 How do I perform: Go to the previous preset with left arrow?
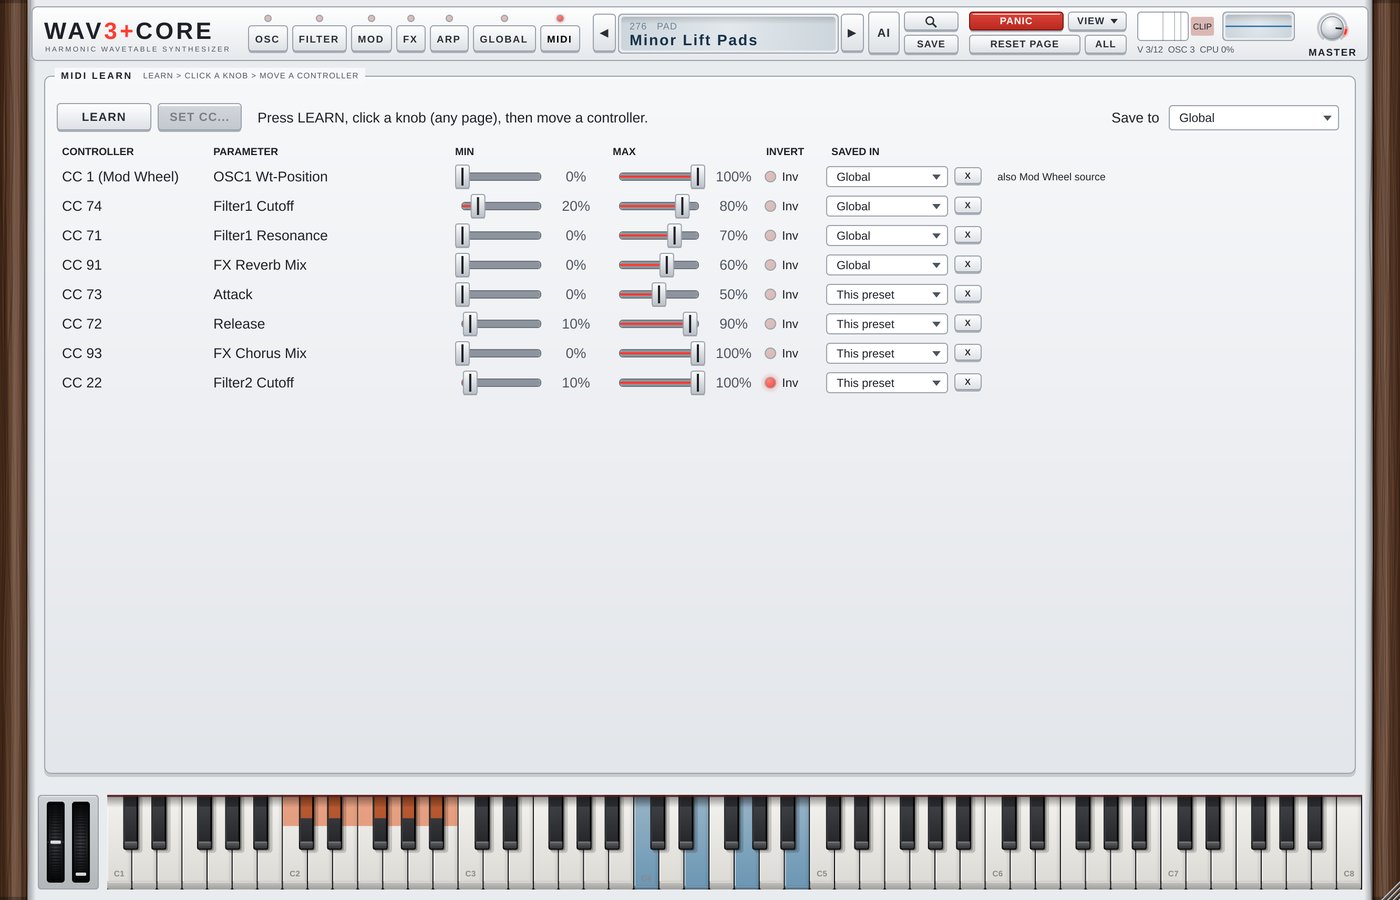pos(604,33)
